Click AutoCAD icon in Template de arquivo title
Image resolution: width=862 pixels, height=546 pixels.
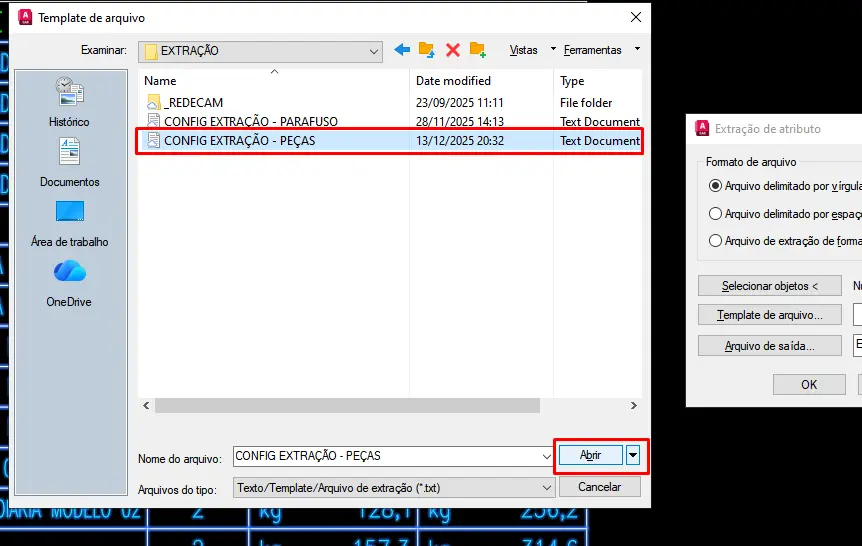coord(25,18)
